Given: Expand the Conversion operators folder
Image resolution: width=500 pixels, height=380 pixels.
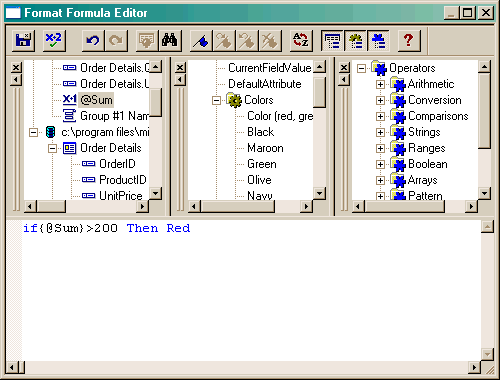Looking at the screenshot, I should coord(380,100).
